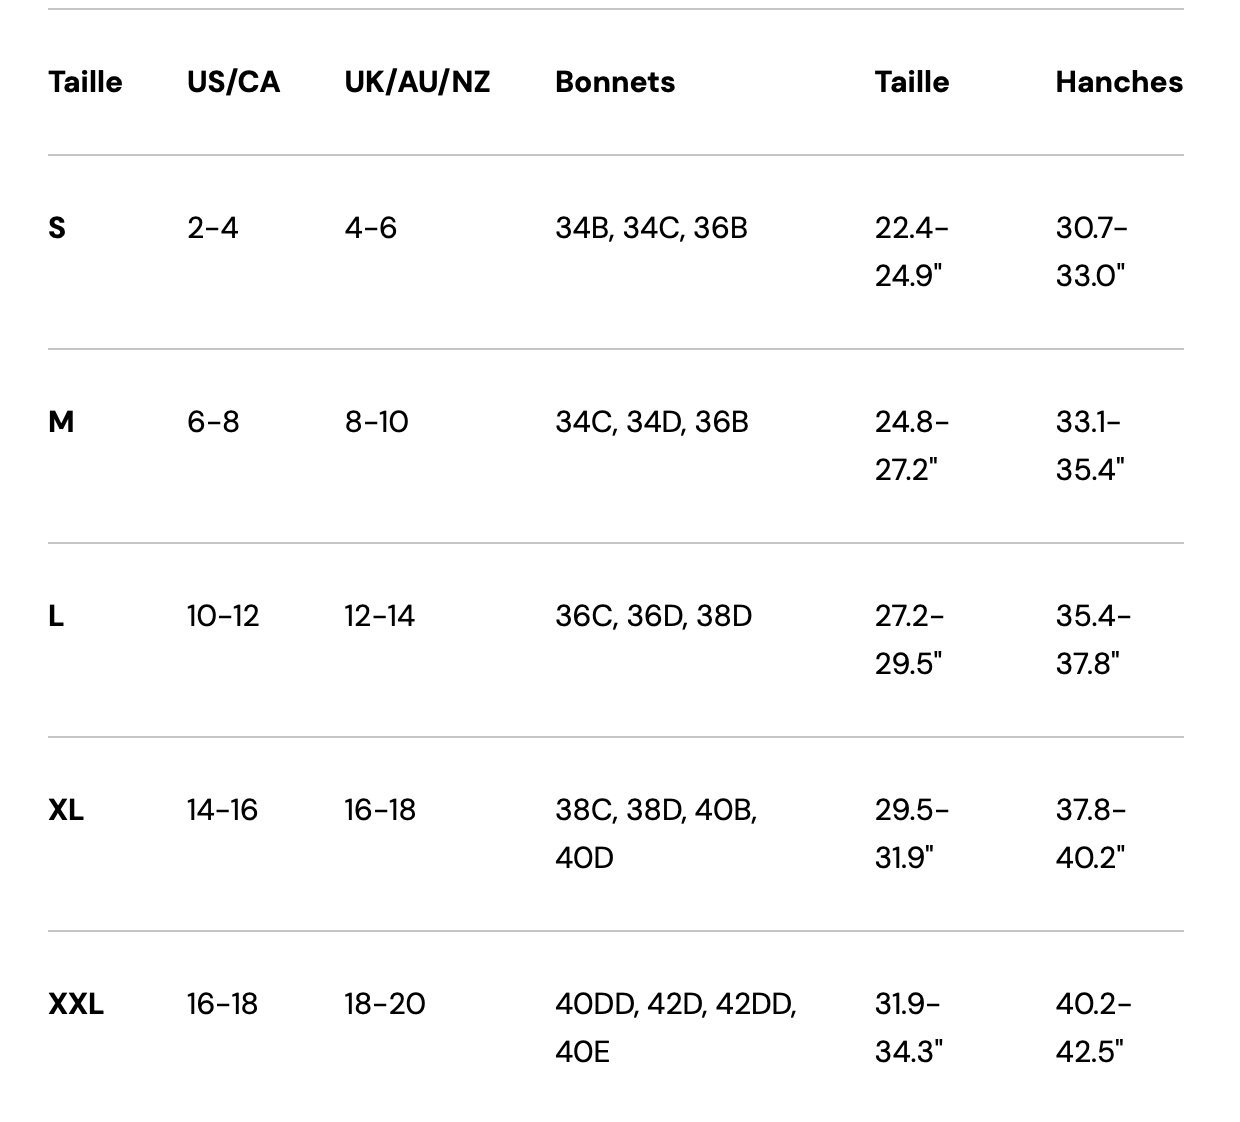Click the 33.1-35.4" hips measurement
The image size is (1240, 1122).
point(1089,445)
